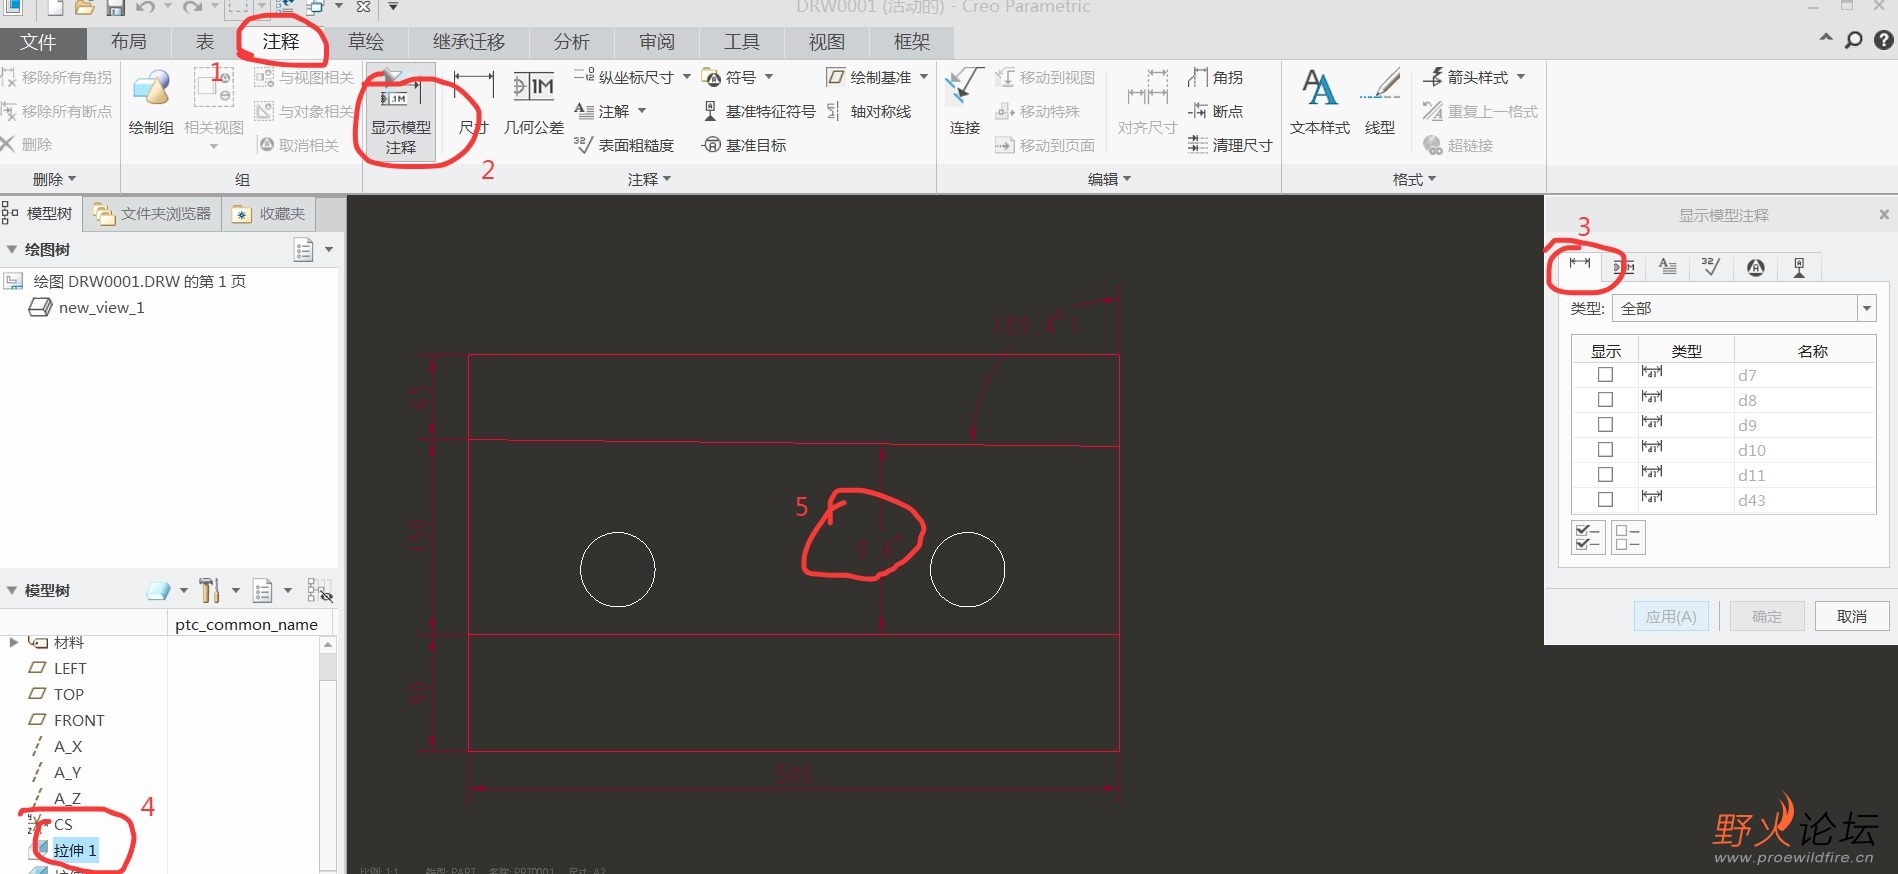This screenshot has width=1898, height=874.
Task: Click the datum tab icon in dialog
Action: click(x=1799, y=267)
